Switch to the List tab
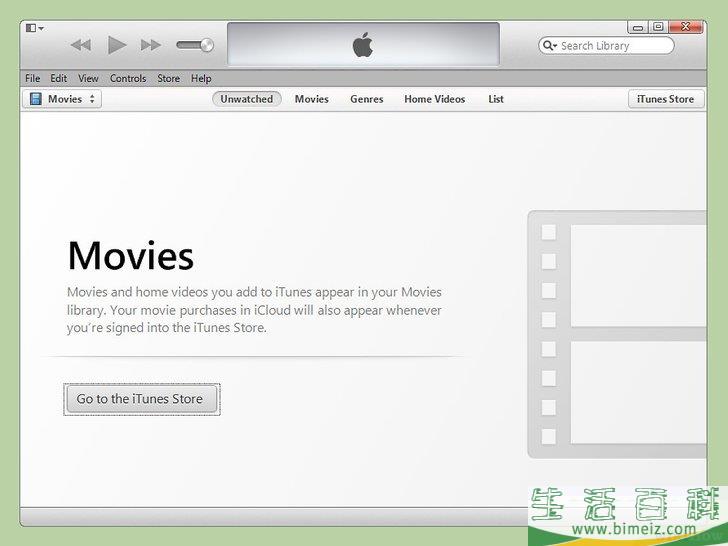Viewport: 728px width, 546px height. tap(496, 99)
